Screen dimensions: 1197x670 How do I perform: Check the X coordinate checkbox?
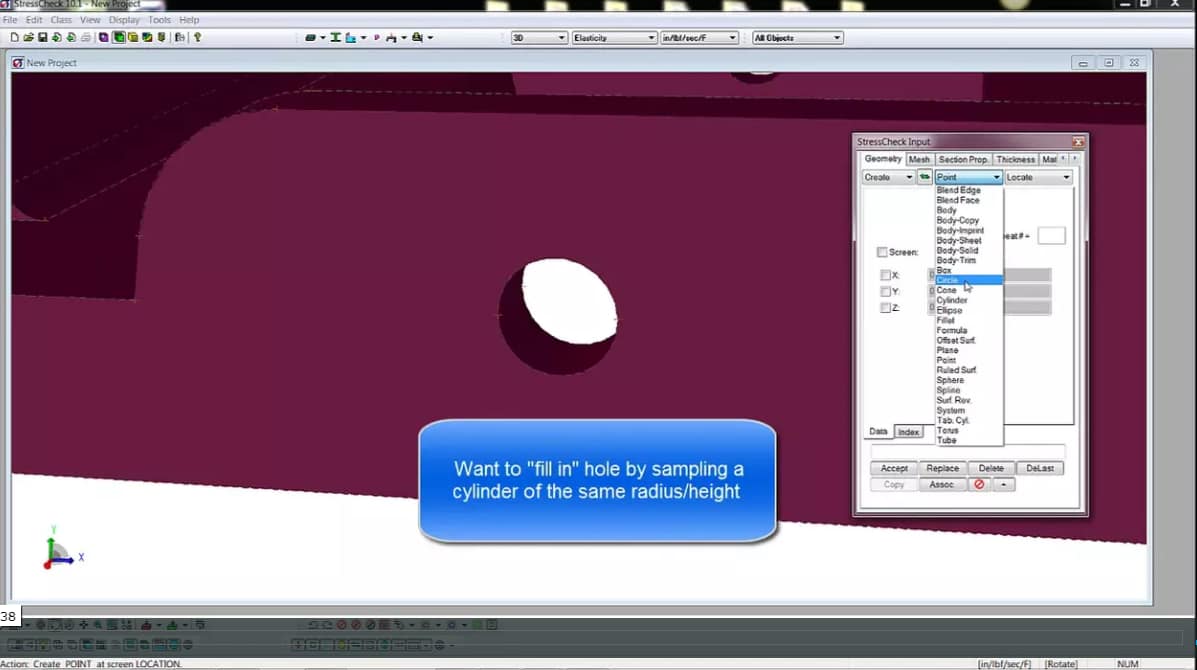coord(884,274)
